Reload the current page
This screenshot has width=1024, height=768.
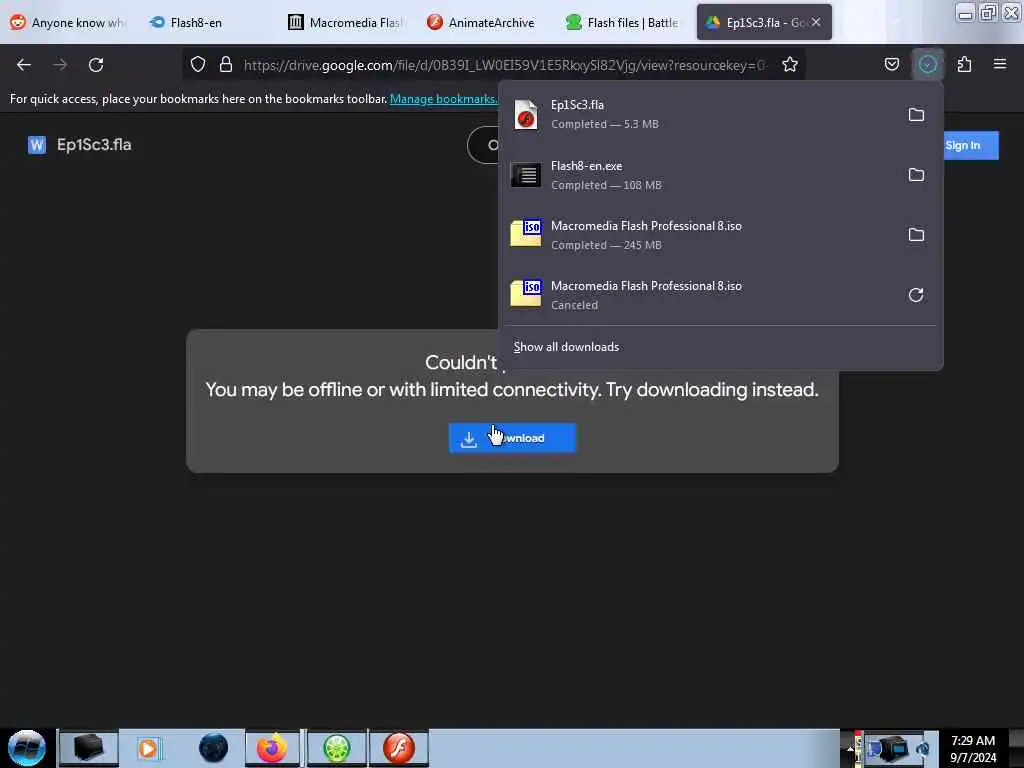[x=96, y=65]
